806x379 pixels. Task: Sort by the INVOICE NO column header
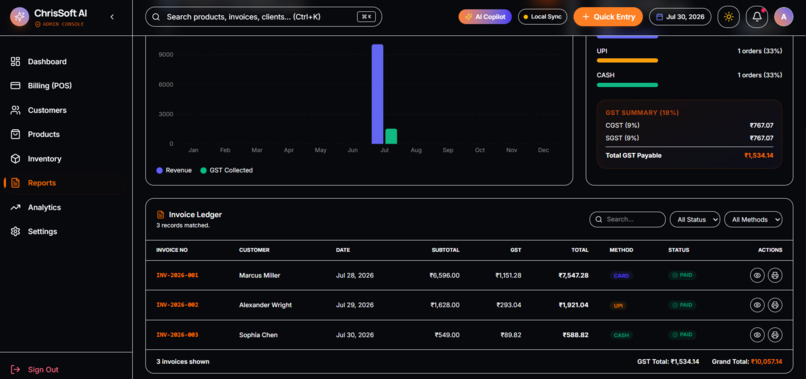[172, 250]
